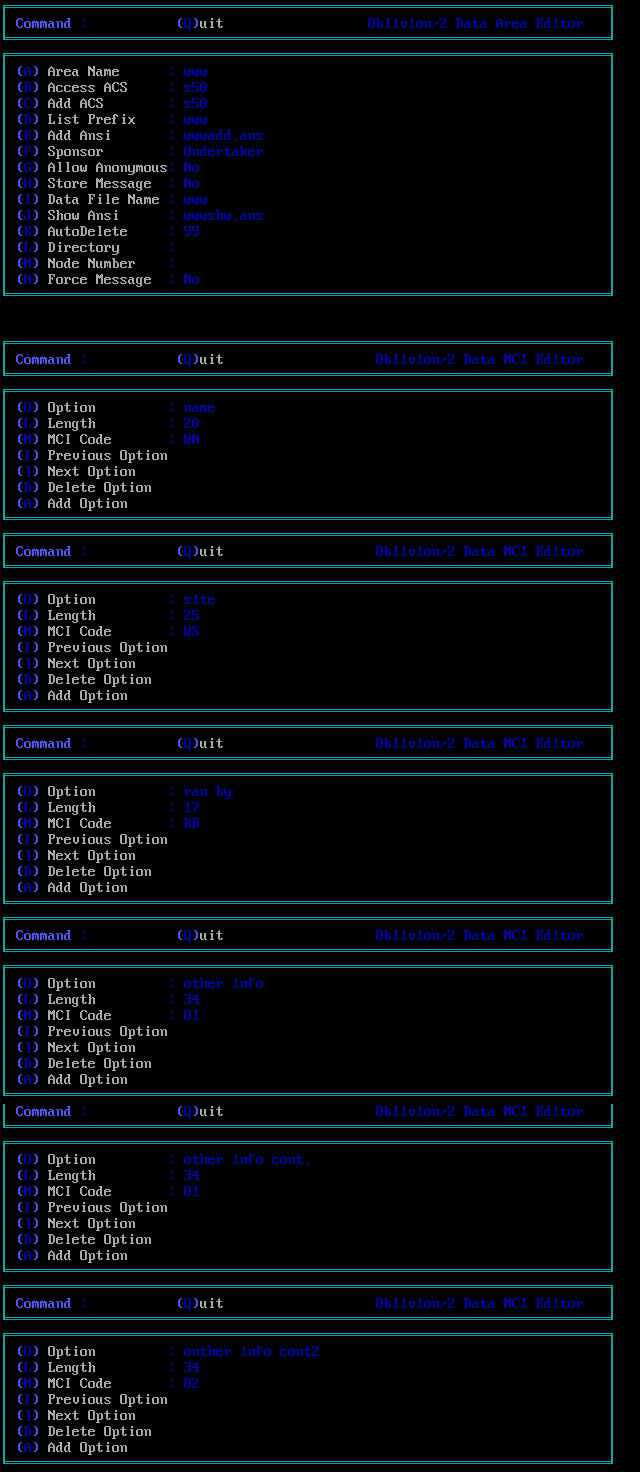The image size is (640, 1472).
Task: Click Add Option in the bottom-most panel
Action: 86,1447
